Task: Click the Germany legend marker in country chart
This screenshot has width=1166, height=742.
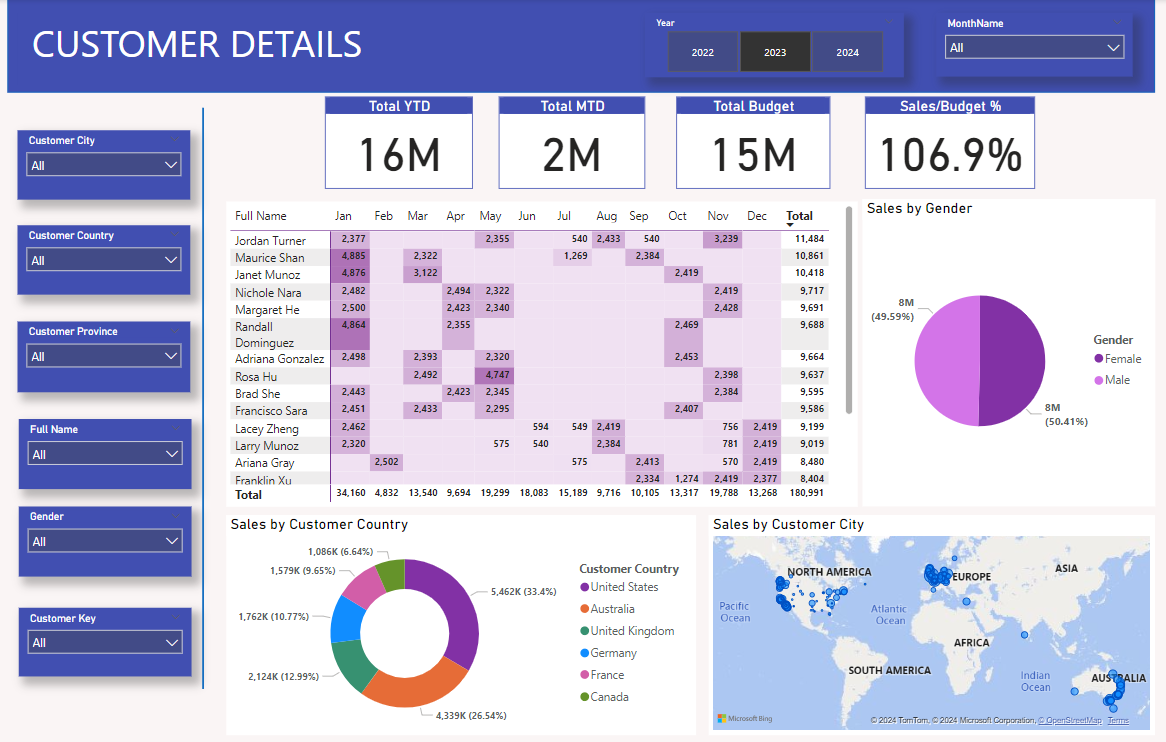Action: pos(584,653)
